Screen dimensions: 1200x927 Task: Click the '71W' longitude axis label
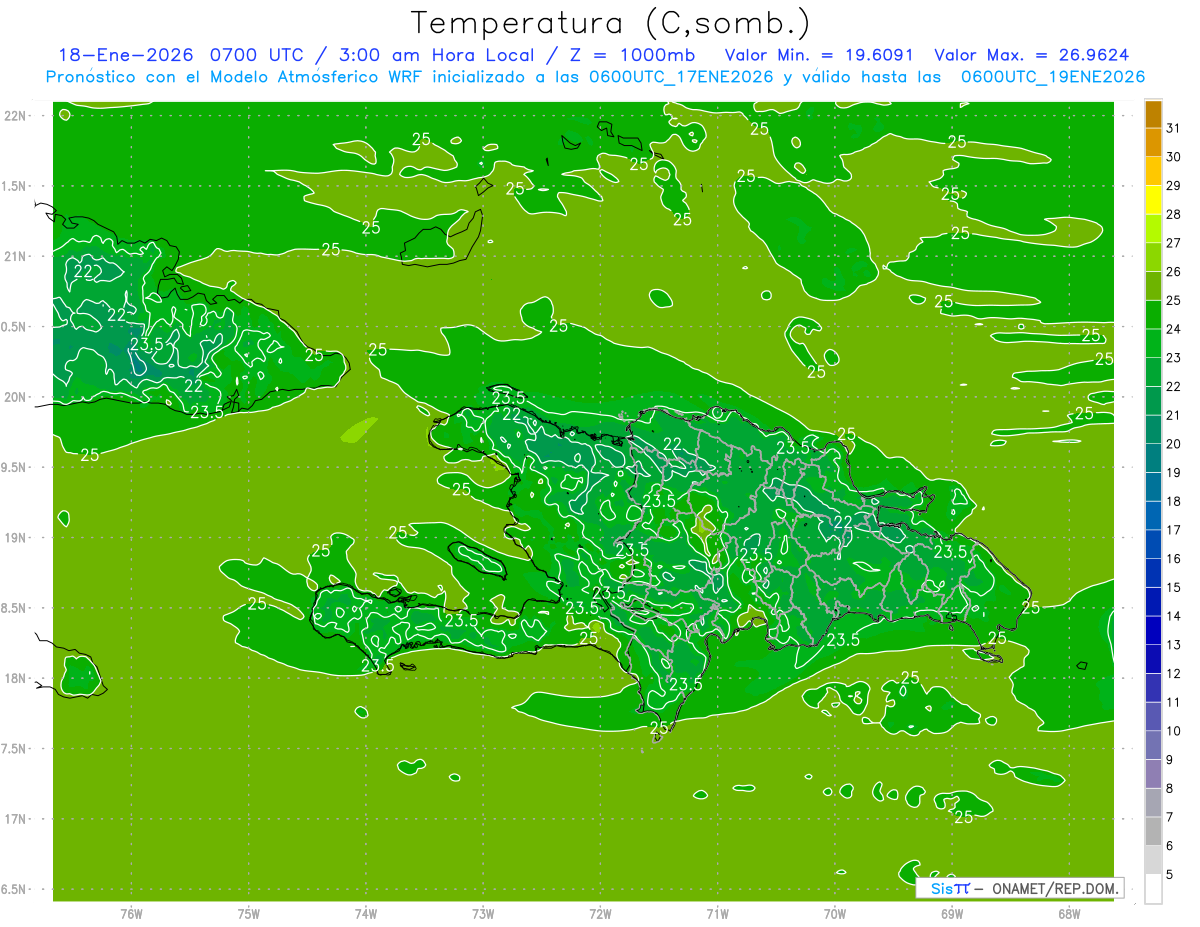[717, 914]
